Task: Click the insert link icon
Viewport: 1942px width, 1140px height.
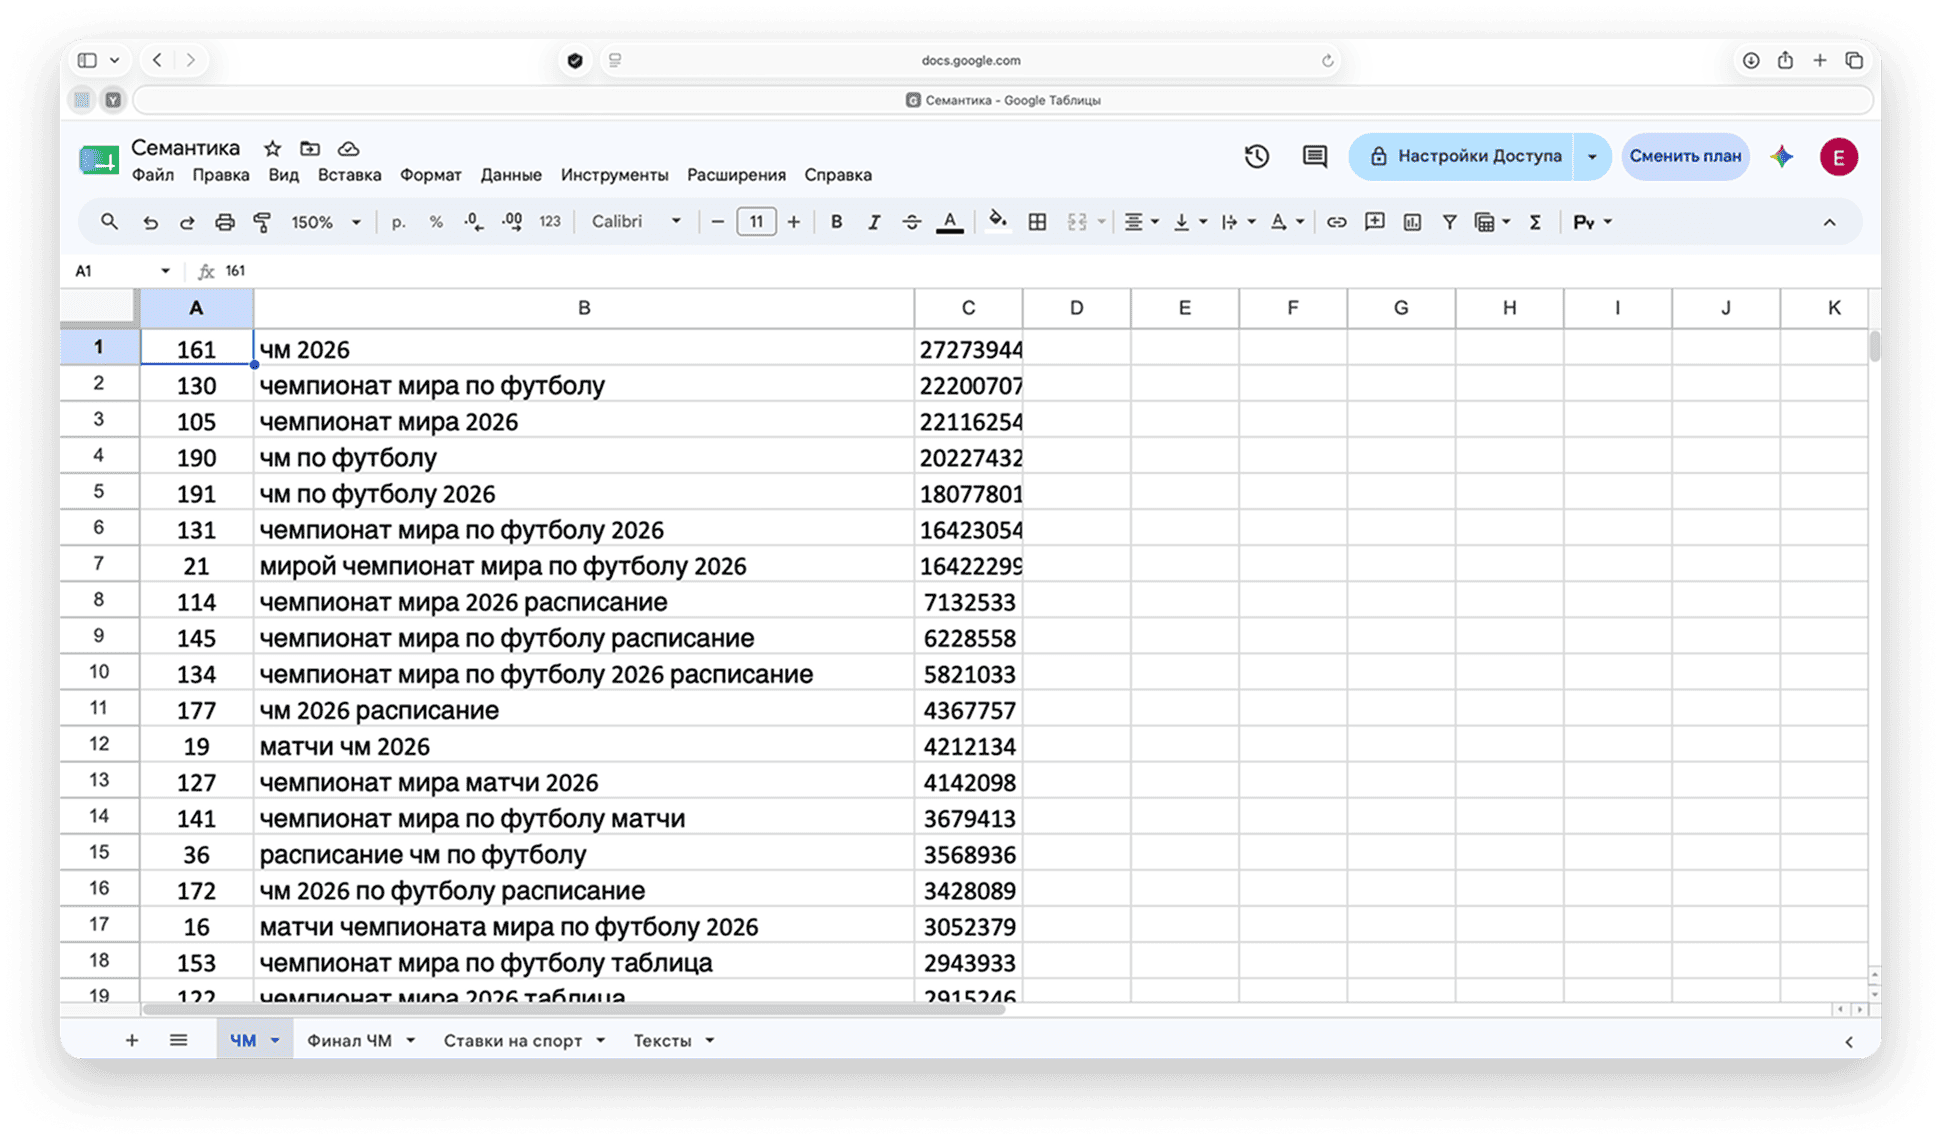Action: pyautogui.click(x=1336, y=222)
